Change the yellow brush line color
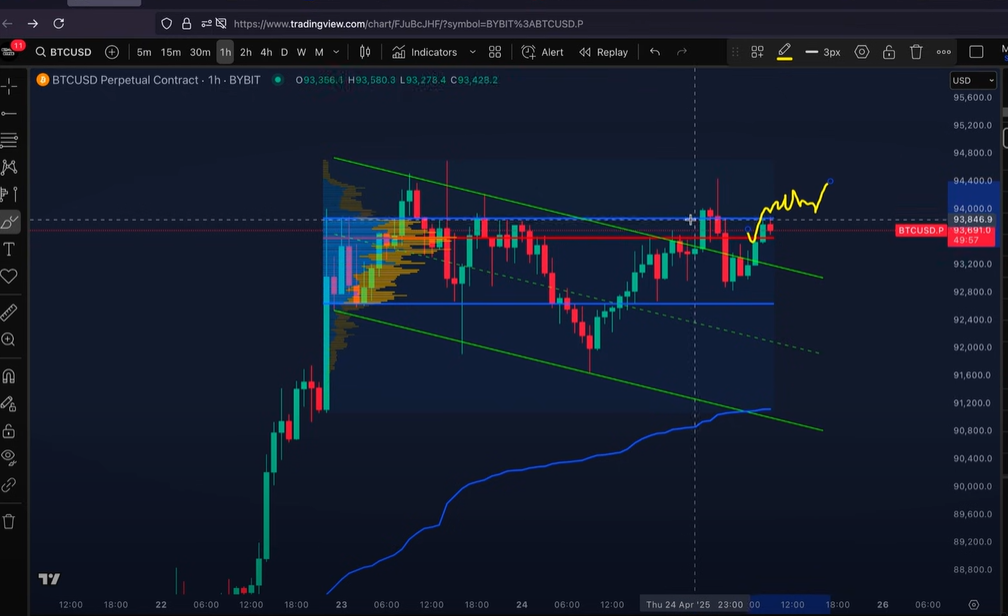 [x=784, y=52]
